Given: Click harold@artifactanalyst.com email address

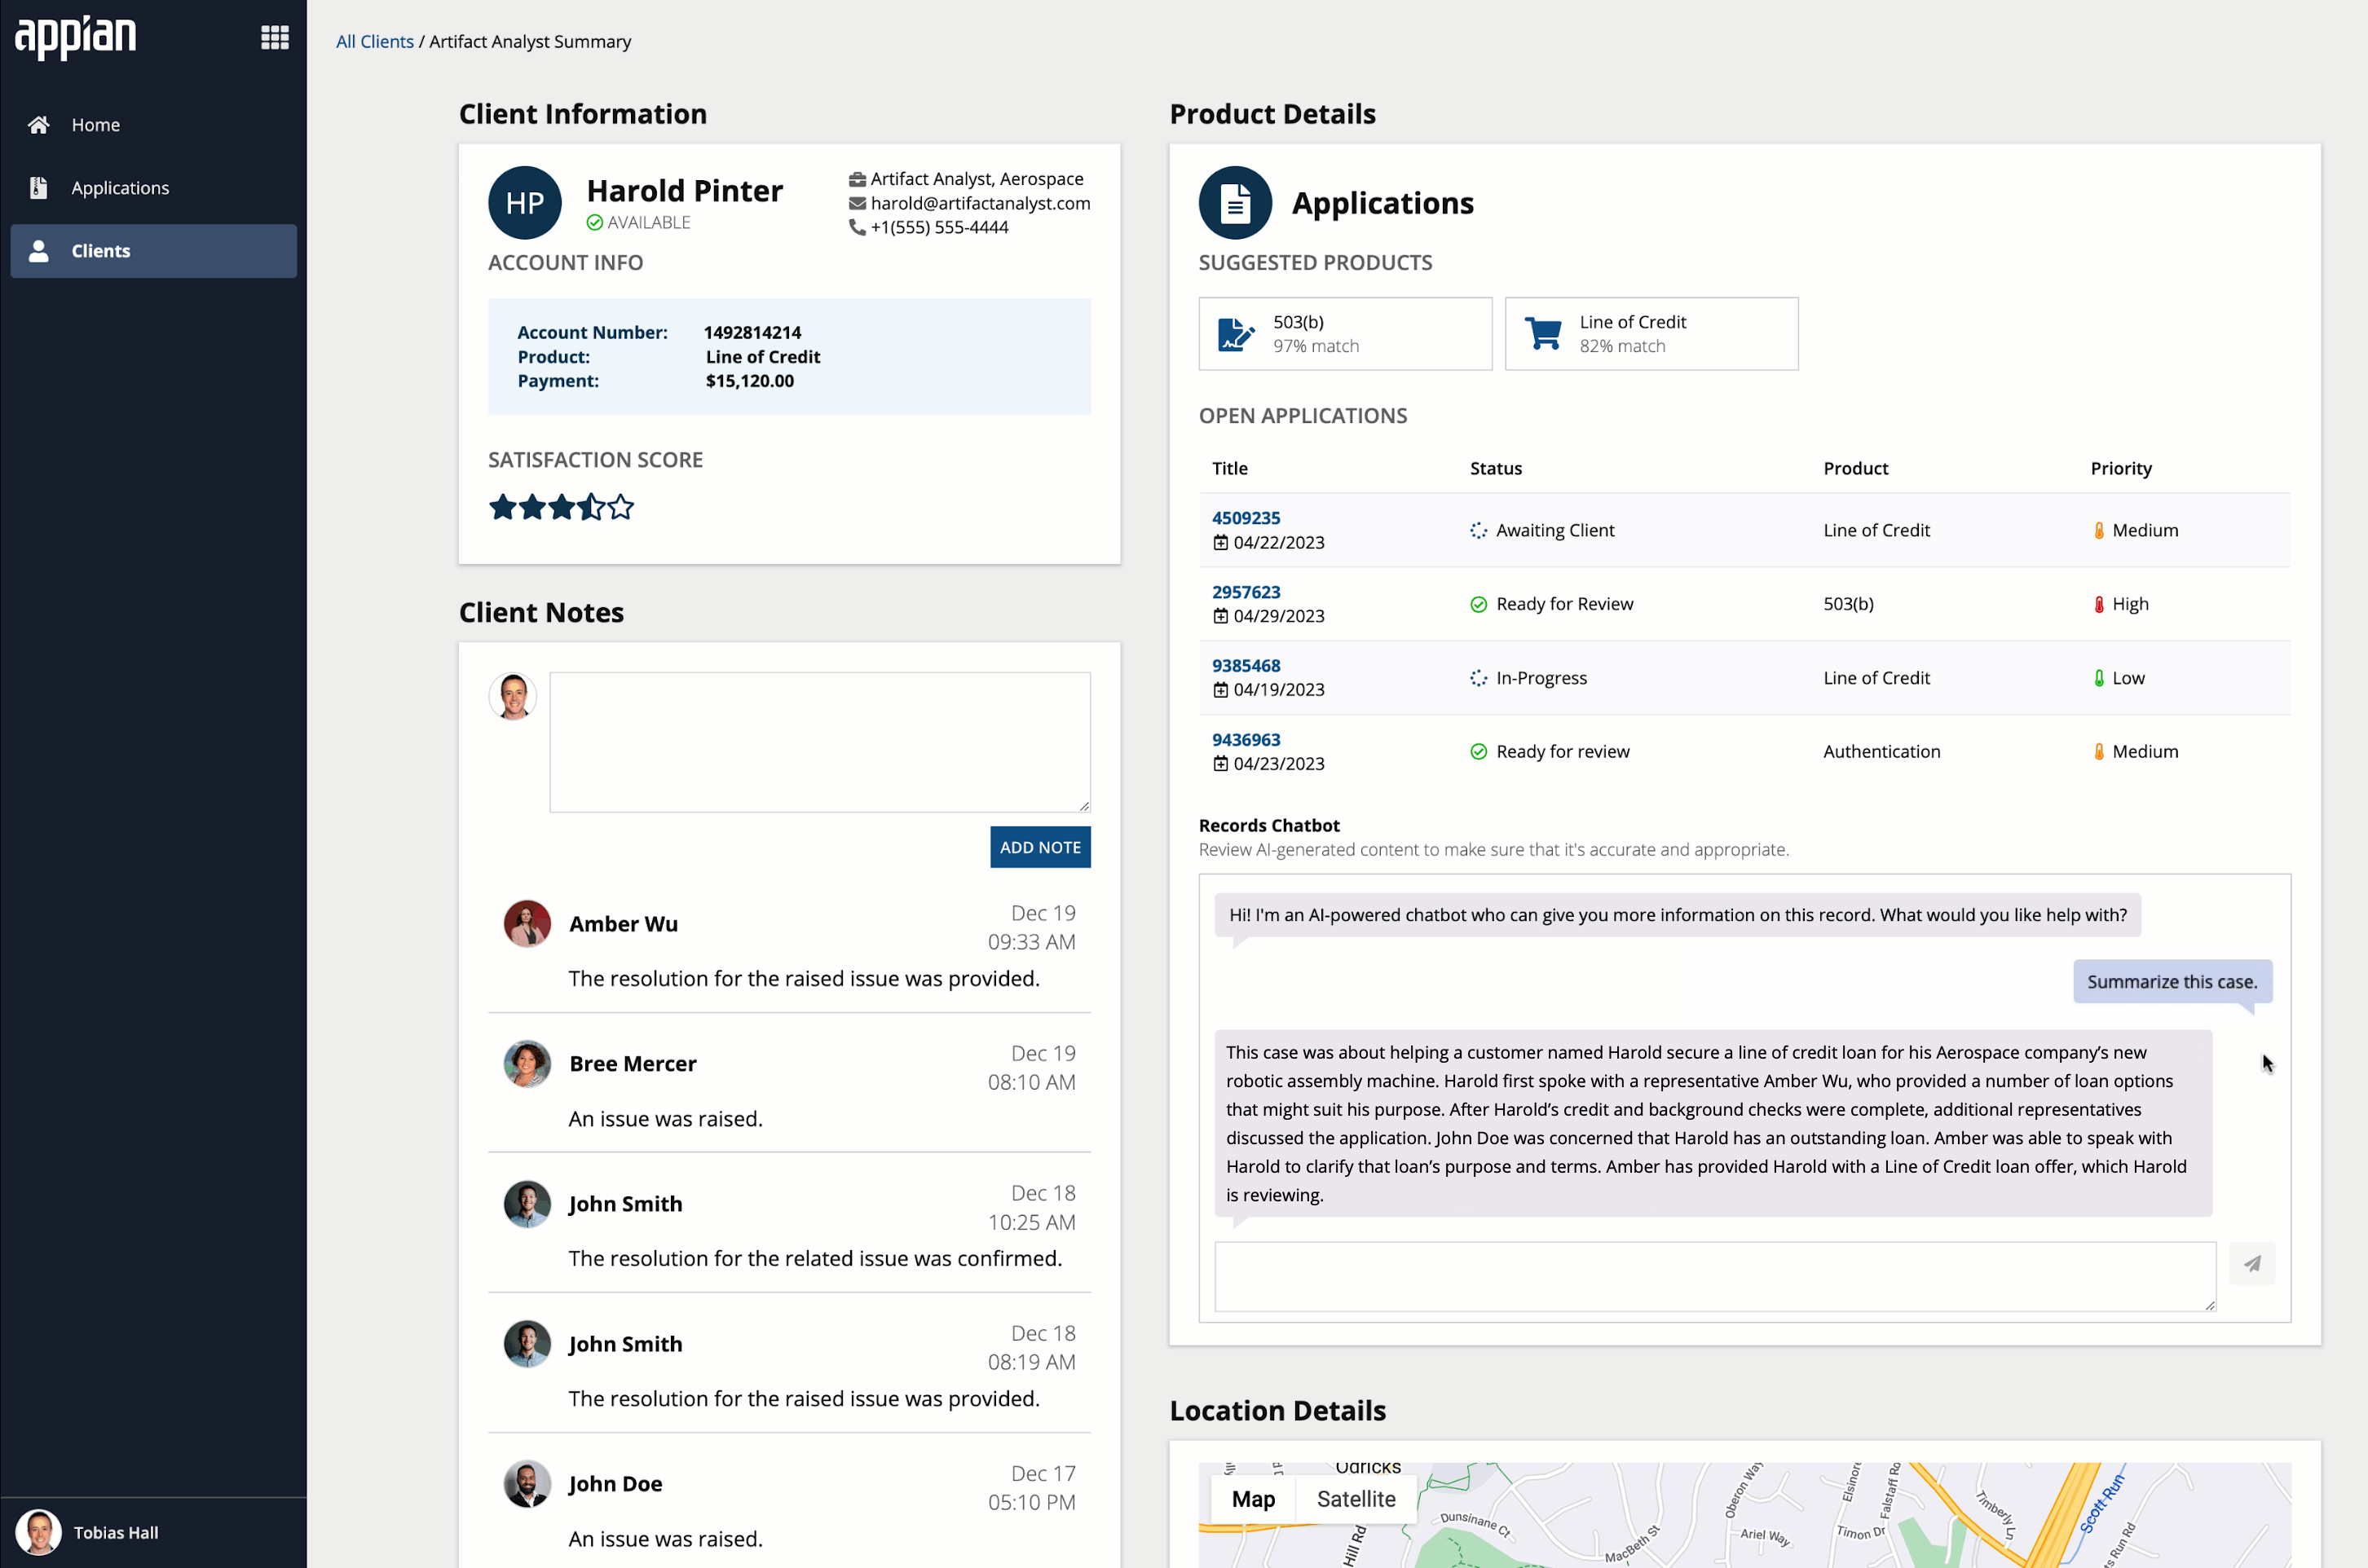Looking at the screenshot, I should click(x=980, y=203).
